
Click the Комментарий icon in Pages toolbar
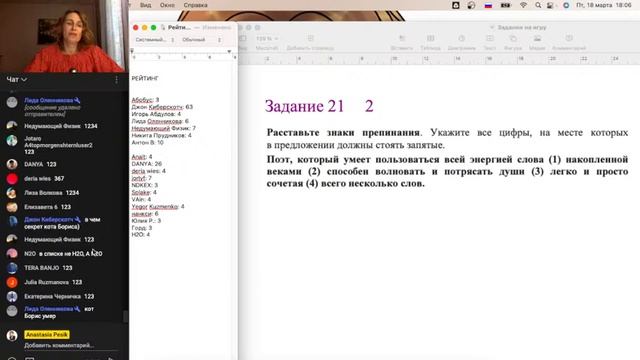pyautogui.click(x=569, y=38)
